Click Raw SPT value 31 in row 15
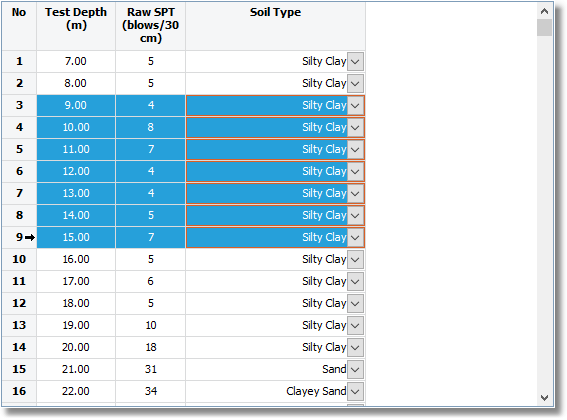The image size is (567, 420). pyautogui.click(x=150, y=369)
